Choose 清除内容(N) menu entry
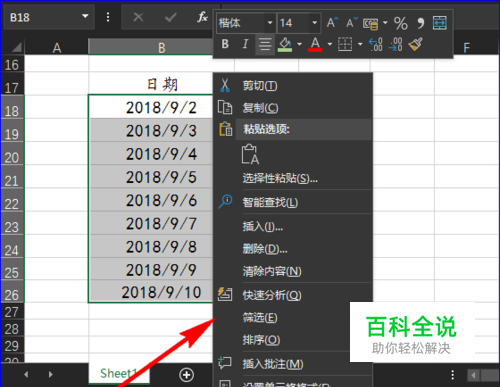This screenshot has width=500, height=387. 293,271
